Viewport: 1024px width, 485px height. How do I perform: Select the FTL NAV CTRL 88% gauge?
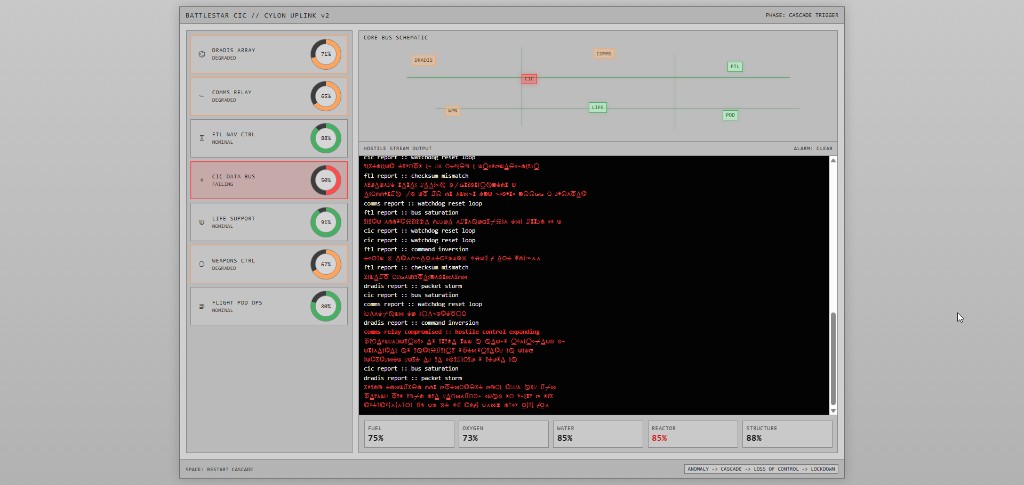coord(326,138)
